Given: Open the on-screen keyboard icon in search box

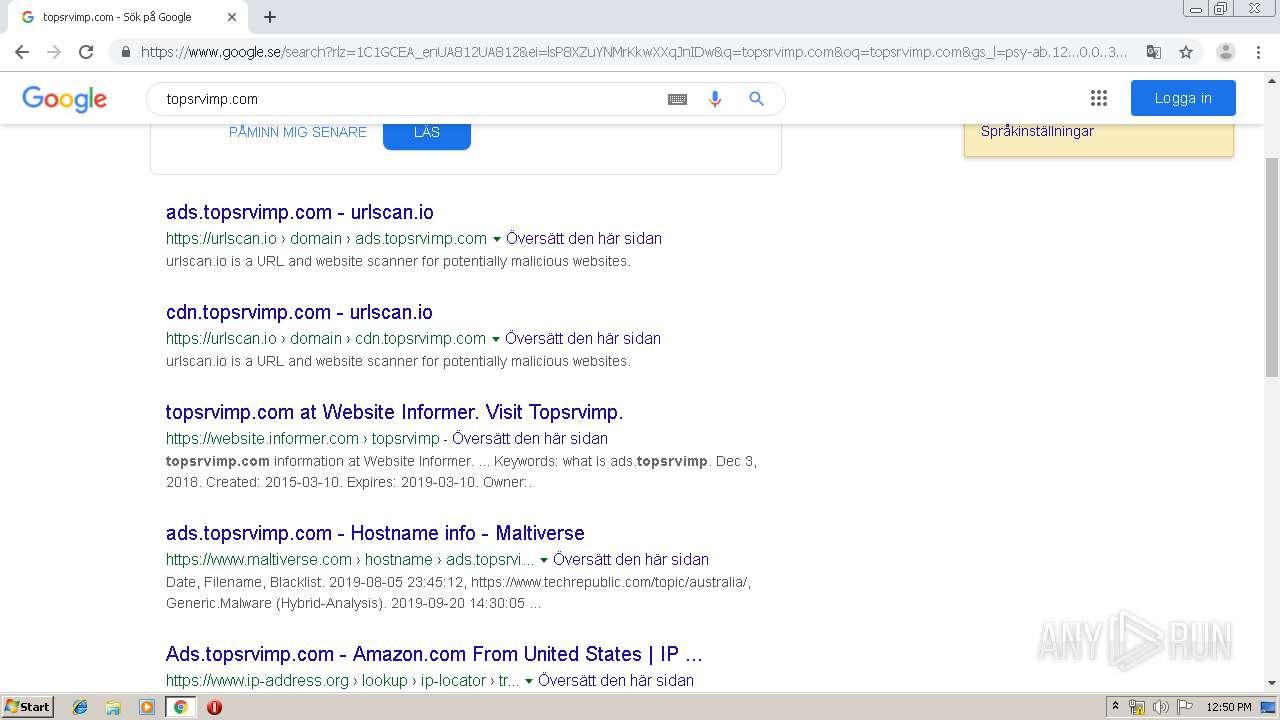Looking at the screenshot, I should pyautogui.click(x=677, y=99).
